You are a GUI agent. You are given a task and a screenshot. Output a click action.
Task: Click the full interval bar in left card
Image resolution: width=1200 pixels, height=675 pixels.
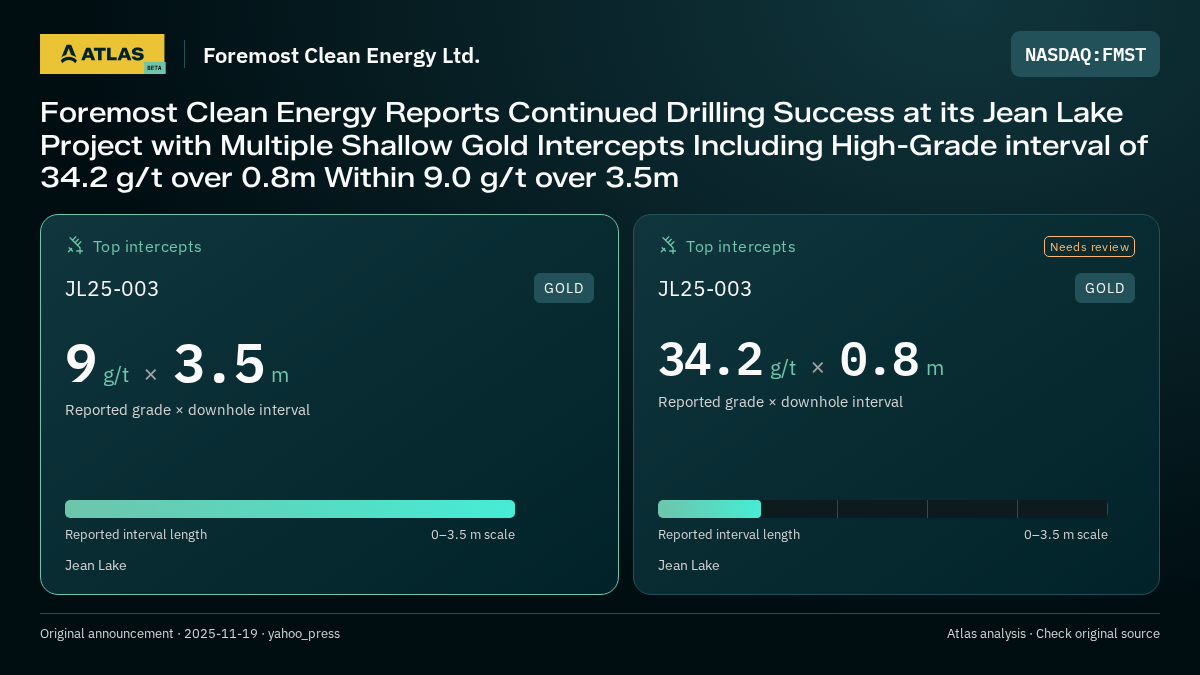(290, 509)
